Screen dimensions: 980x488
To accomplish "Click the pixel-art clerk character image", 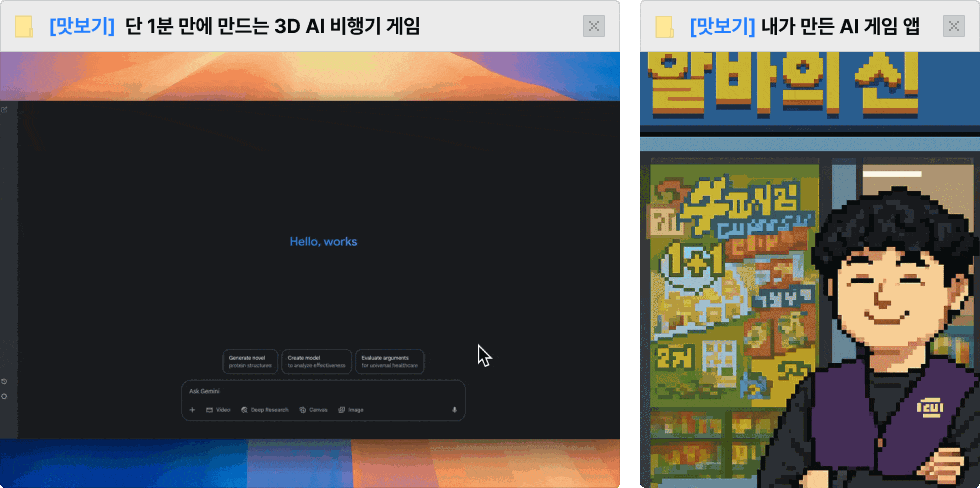I will pyautogui.click(x=875, y=337).
